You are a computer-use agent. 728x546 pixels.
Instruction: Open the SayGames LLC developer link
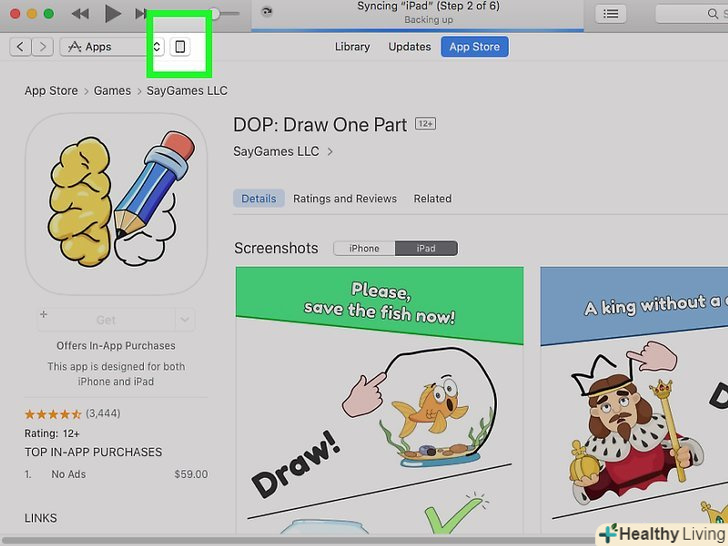point(276,151)
